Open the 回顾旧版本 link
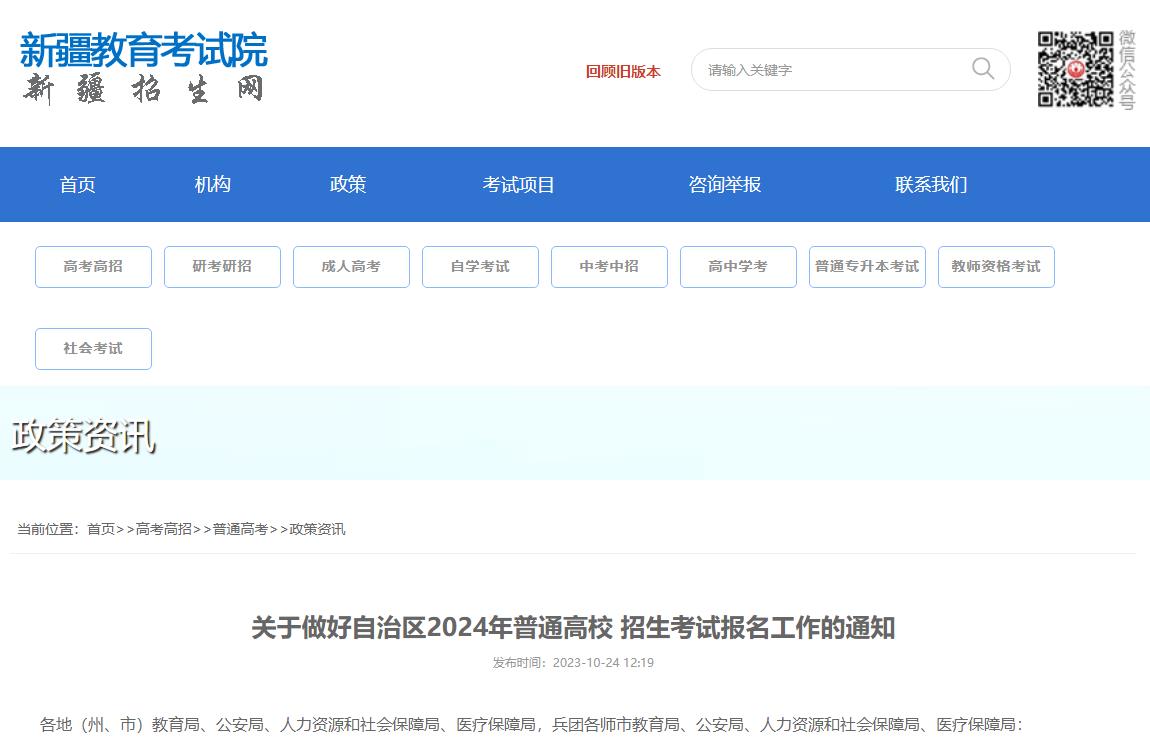This screenshot has height=750, width=1150. pyautogui.click(x=623, y=71)
